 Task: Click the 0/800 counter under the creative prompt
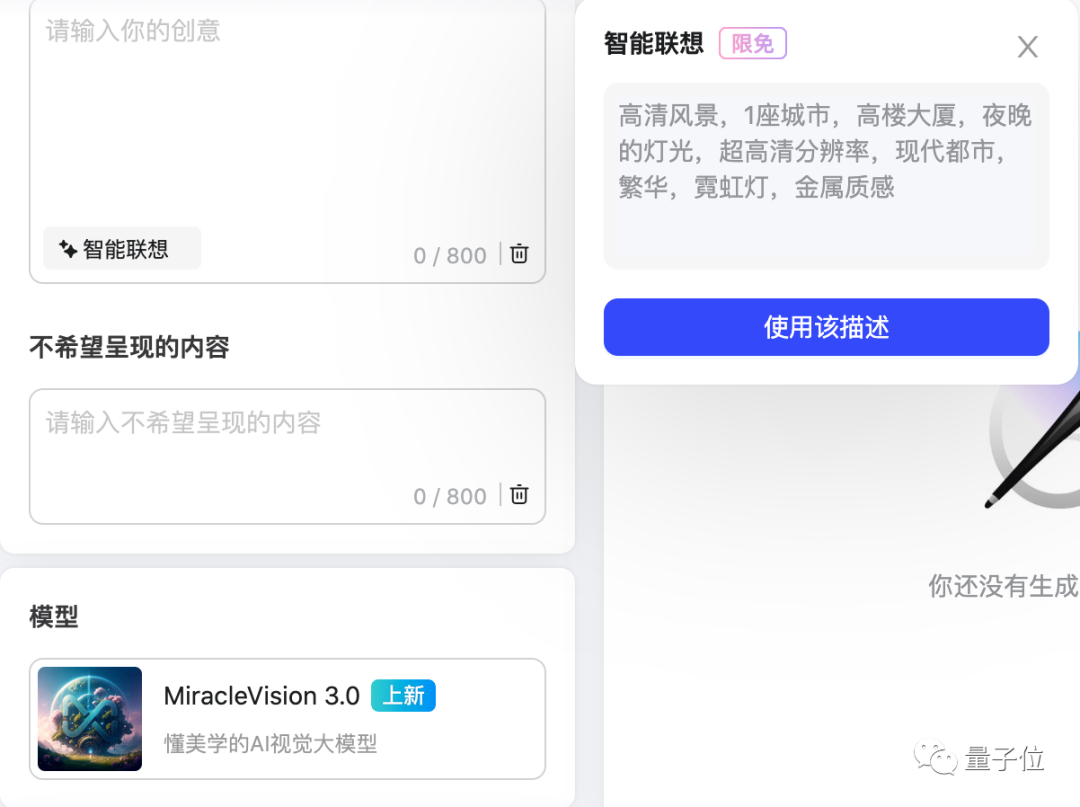tap(450, 255)
